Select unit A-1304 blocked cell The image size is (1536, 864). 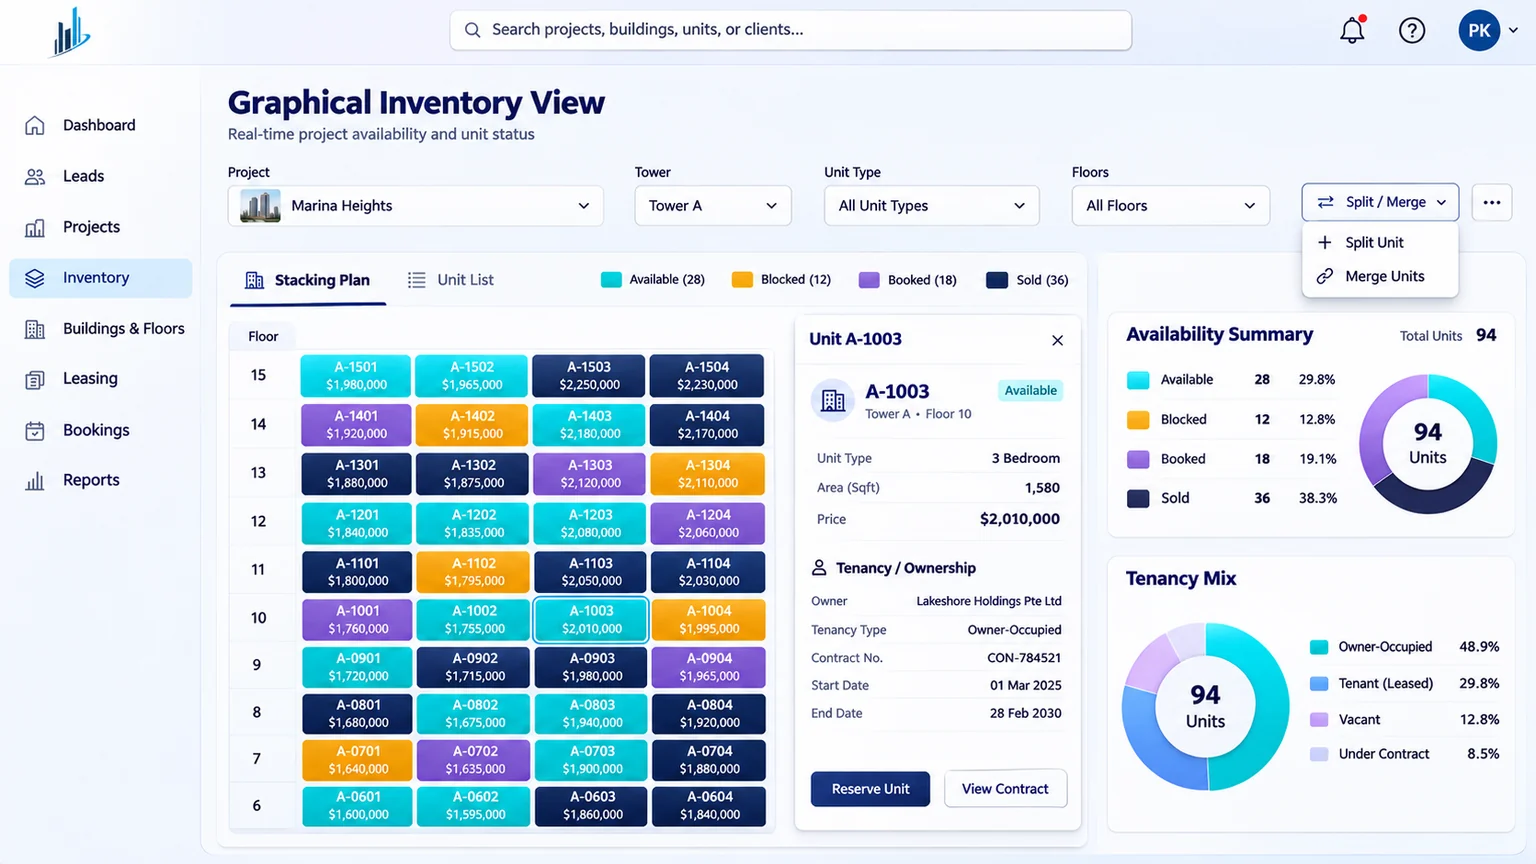click(707, 474)
